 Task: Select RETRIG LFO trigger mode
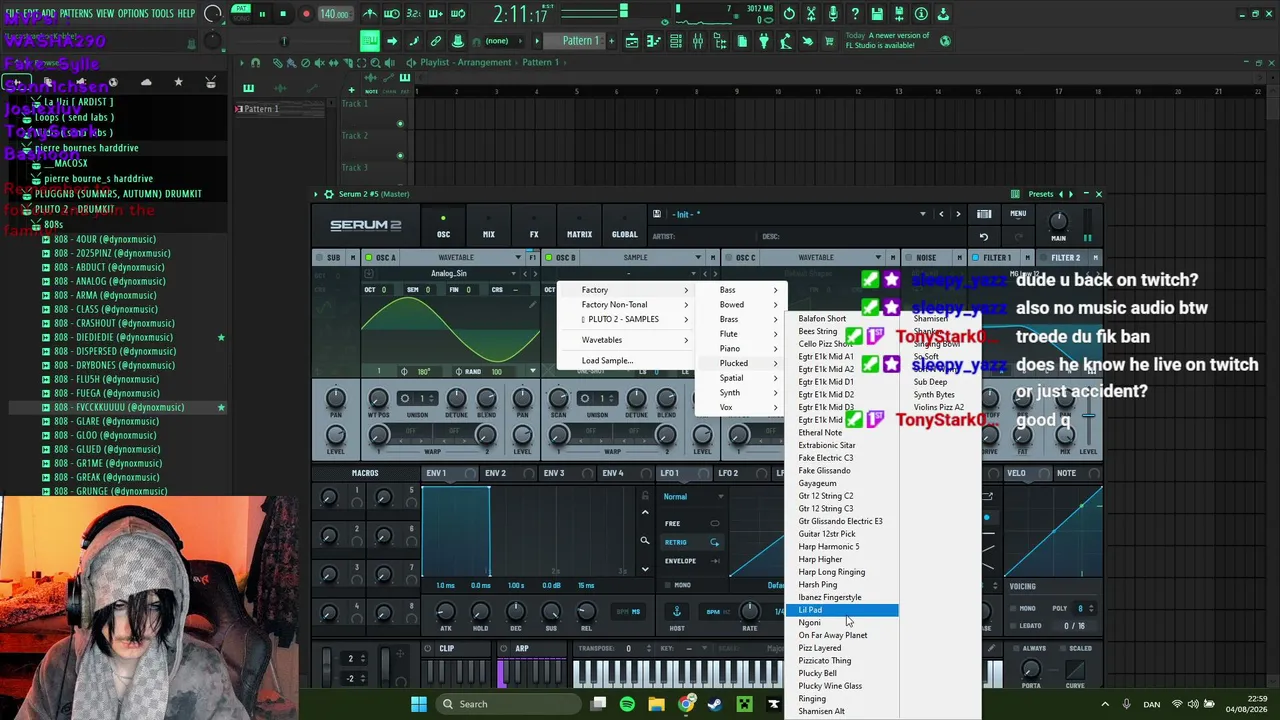[692, 542]
